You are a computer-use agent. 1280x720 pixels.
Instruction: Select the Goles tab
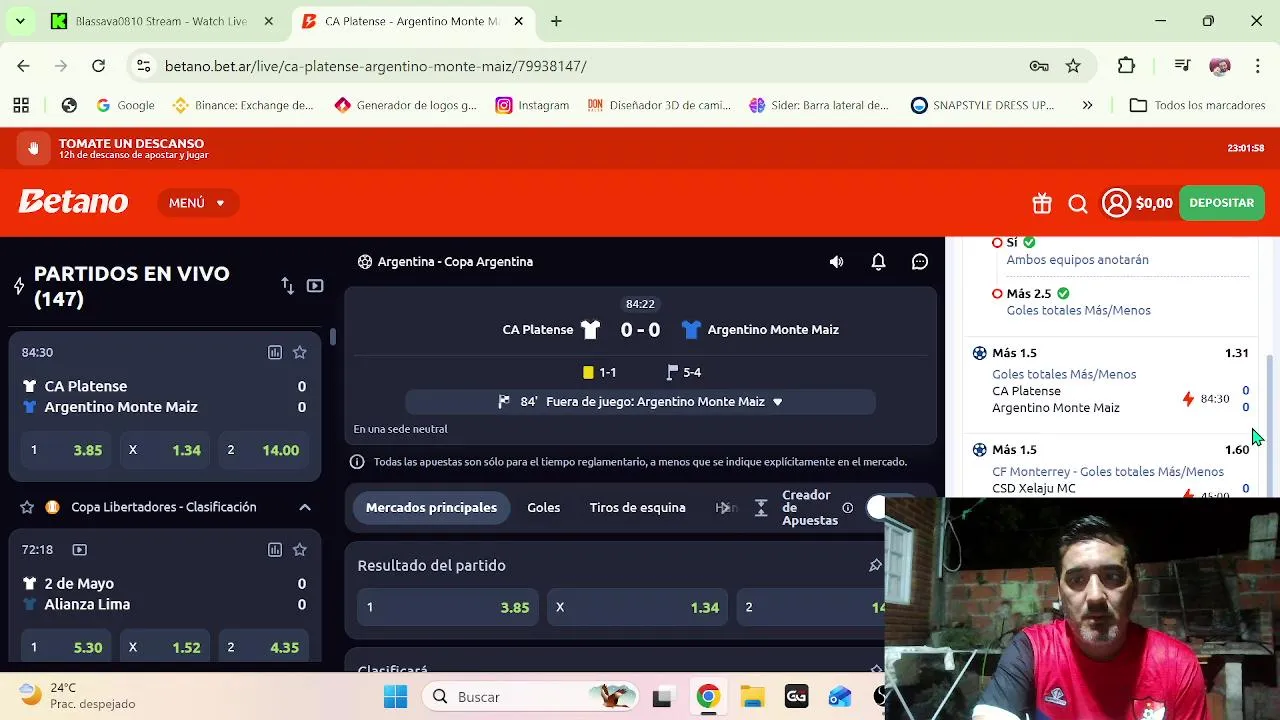click(x=544, y=508)
